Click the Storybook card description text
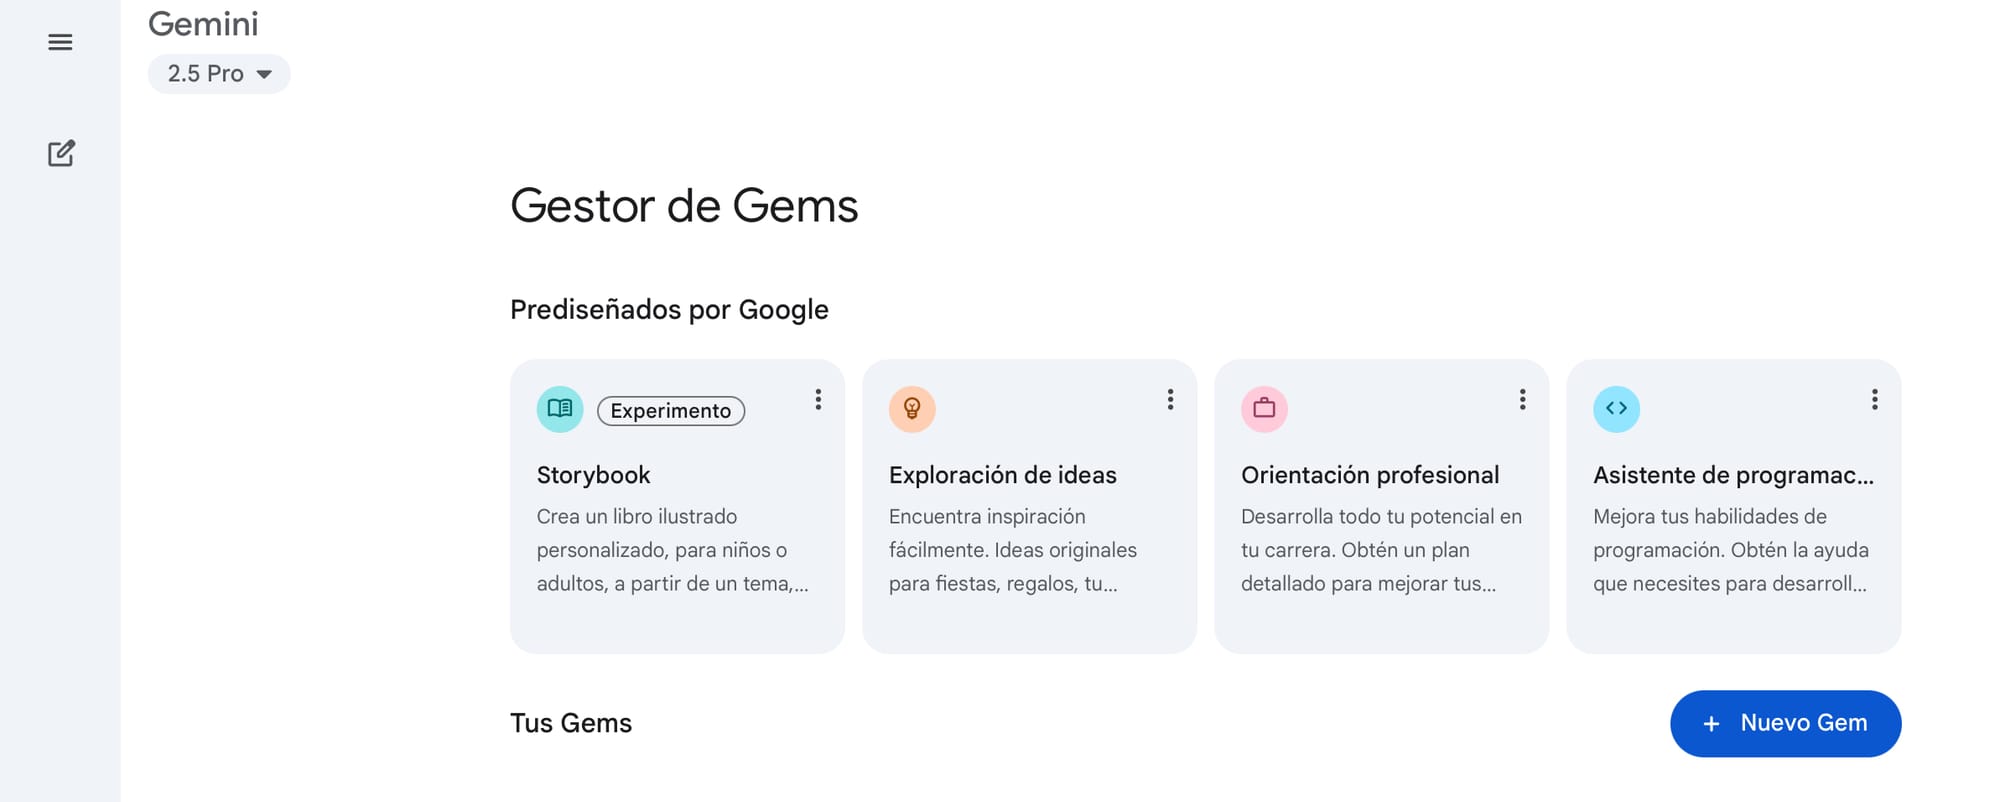Viewport: 2000px width, 802px height. 673,550
